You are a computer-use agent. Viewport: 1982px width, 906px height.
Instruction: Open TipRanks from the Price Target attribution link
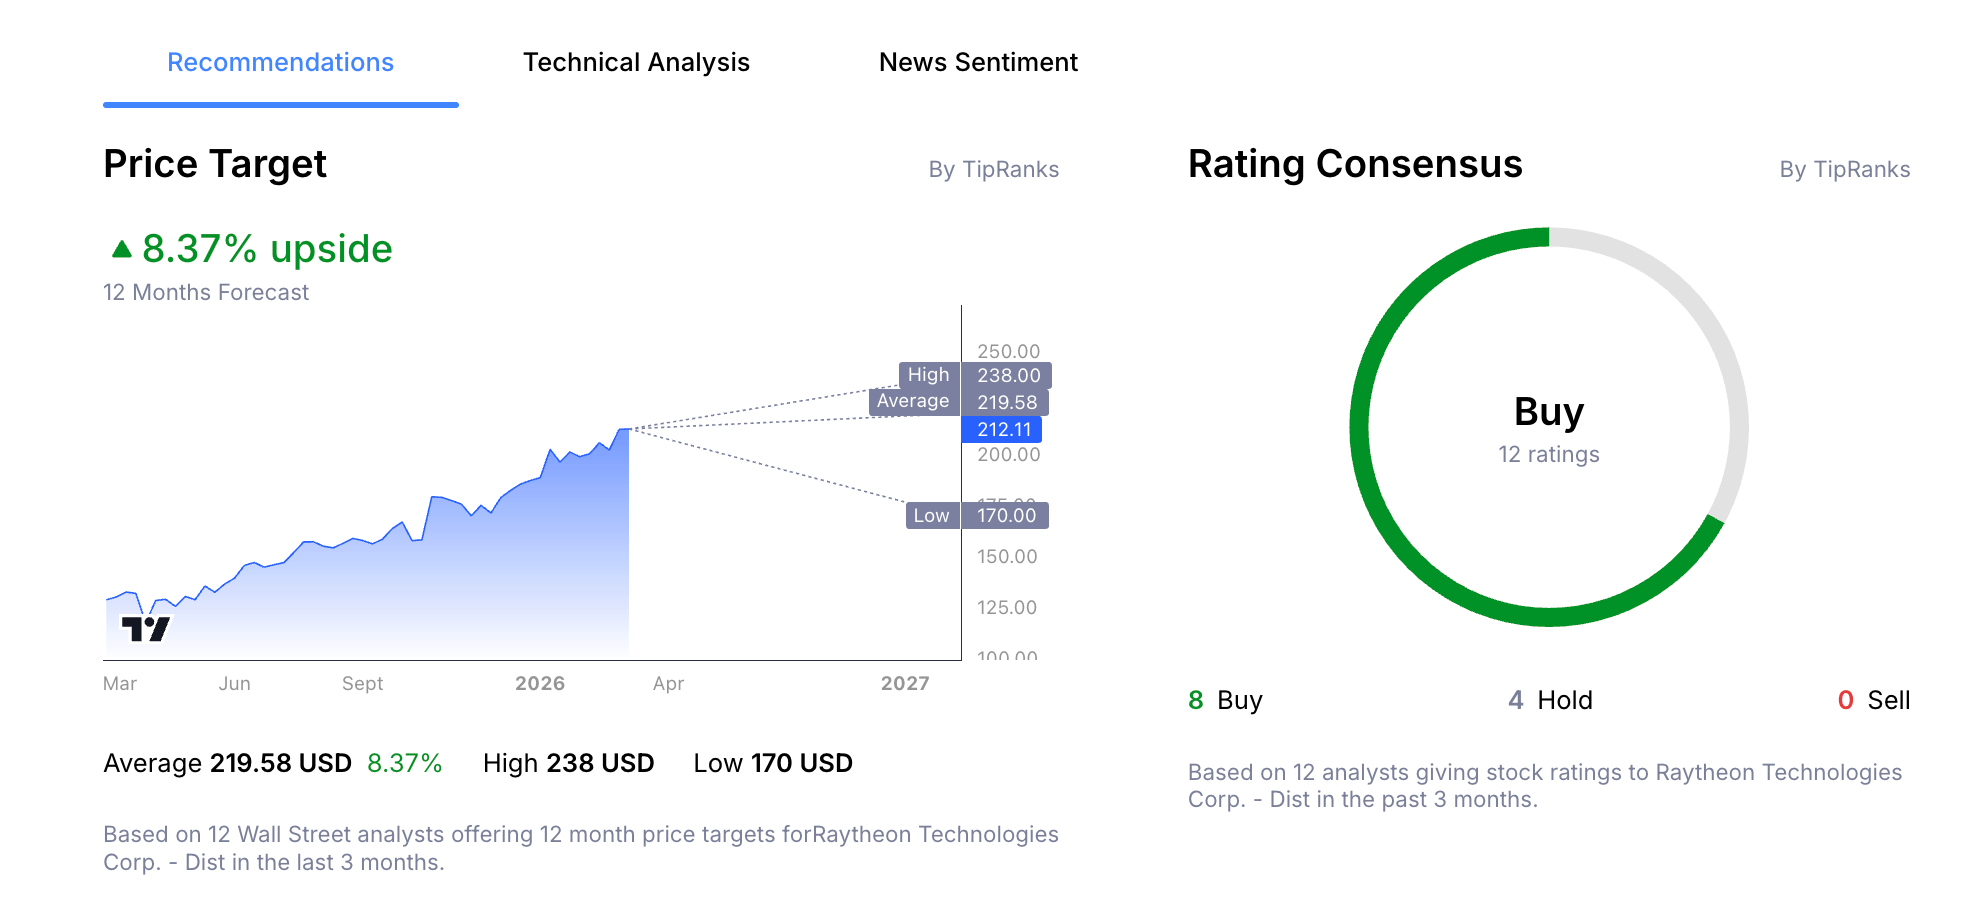coord(994,169)
